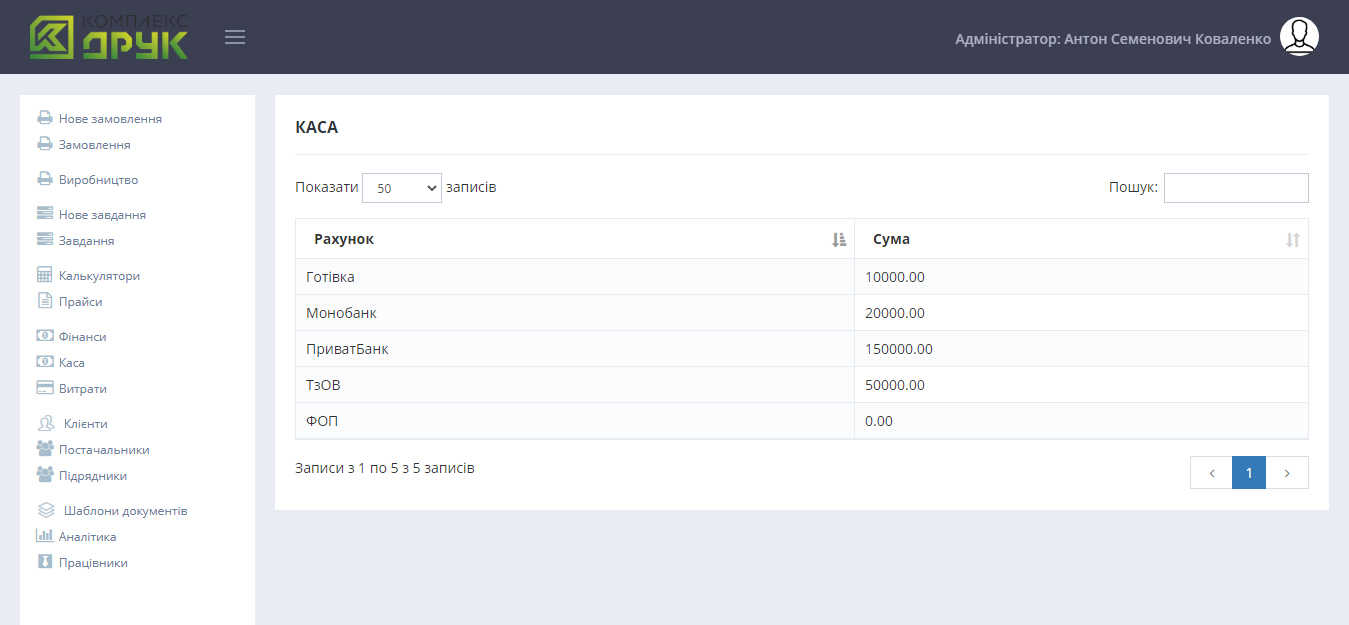1349x625 pixels.
Task: Go to Клієнти section
Action: pos(85,423)
